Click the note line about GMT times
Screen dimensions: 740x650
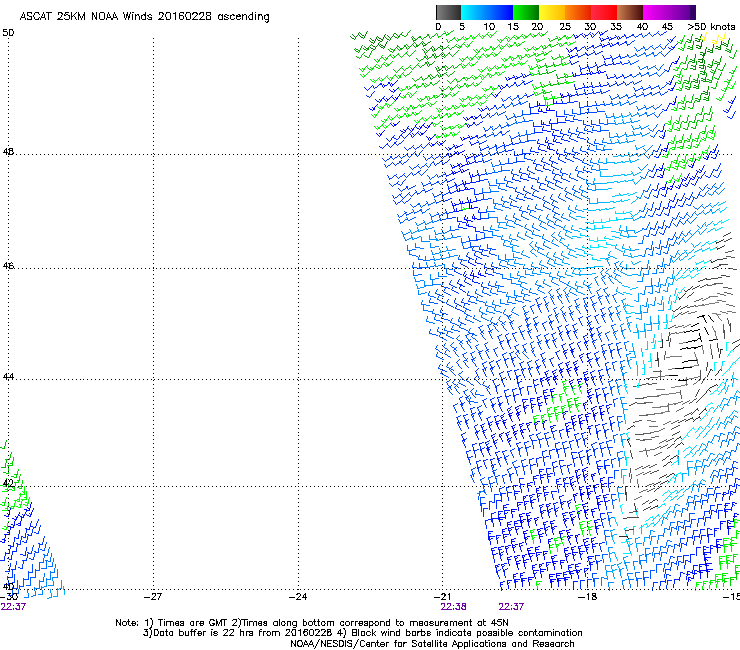[x=312, y=623]
